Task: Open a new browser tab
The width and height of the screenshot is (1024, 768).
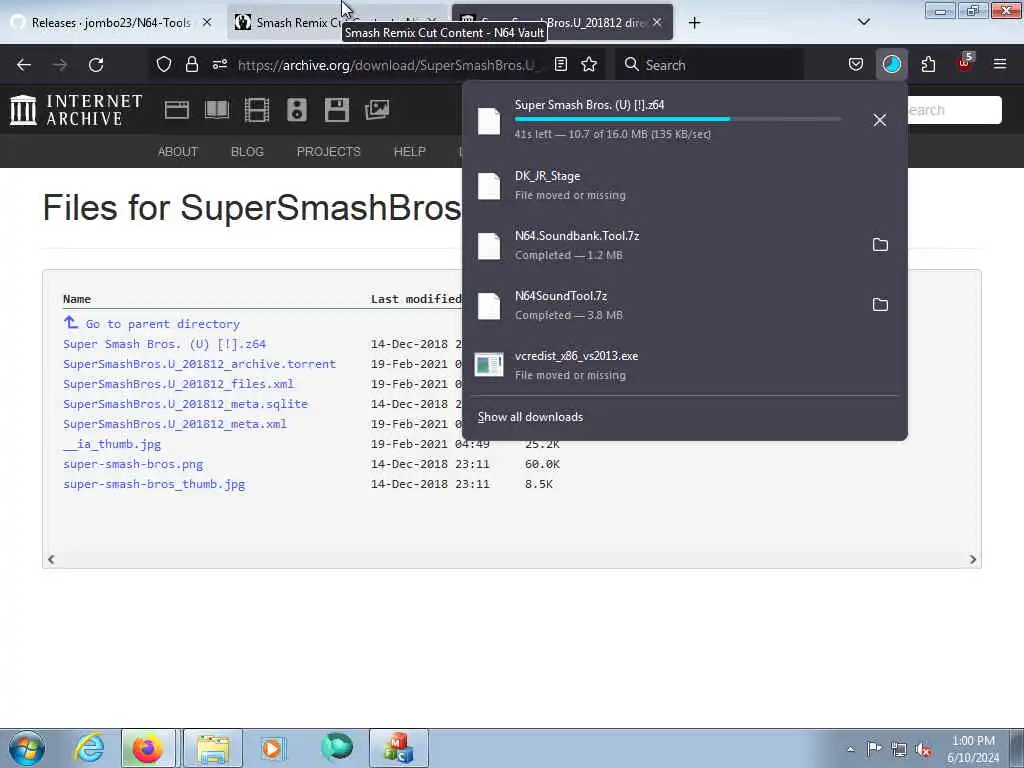Action: point(694,23)
